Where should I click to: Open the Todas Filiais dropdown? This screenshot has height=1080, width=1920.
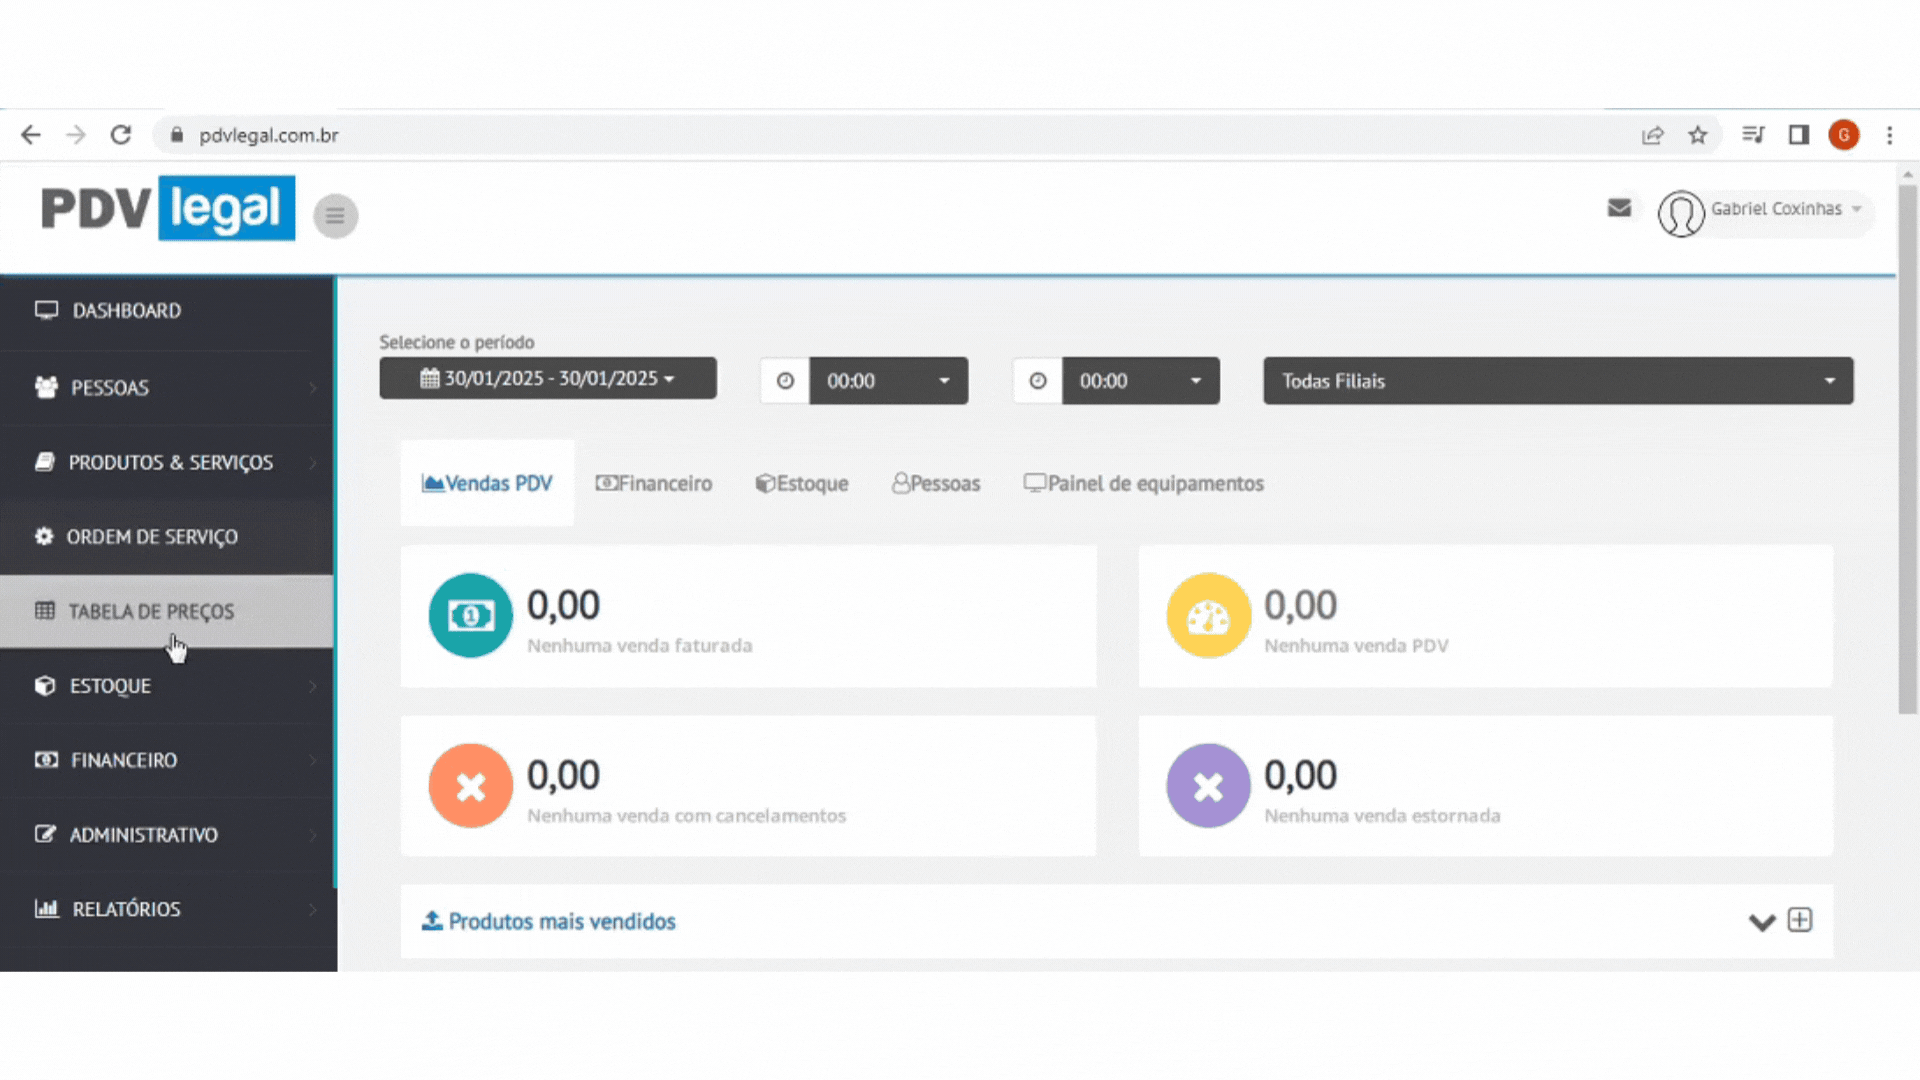(x=1557, y=381)
